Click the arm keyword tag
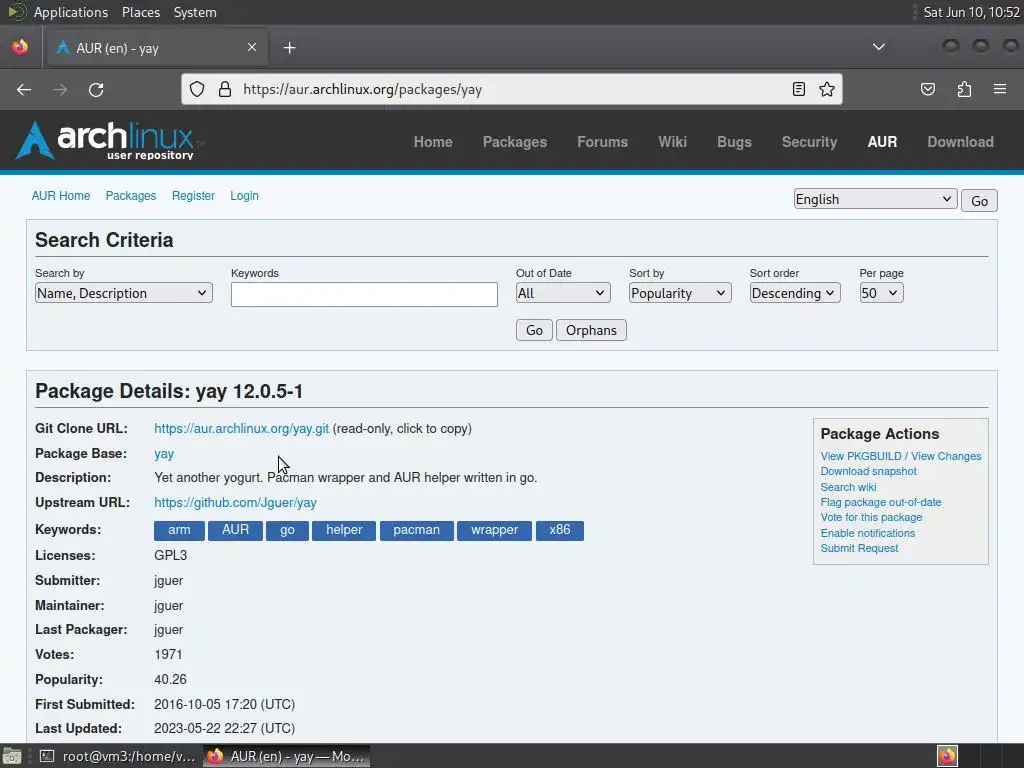 179,530
